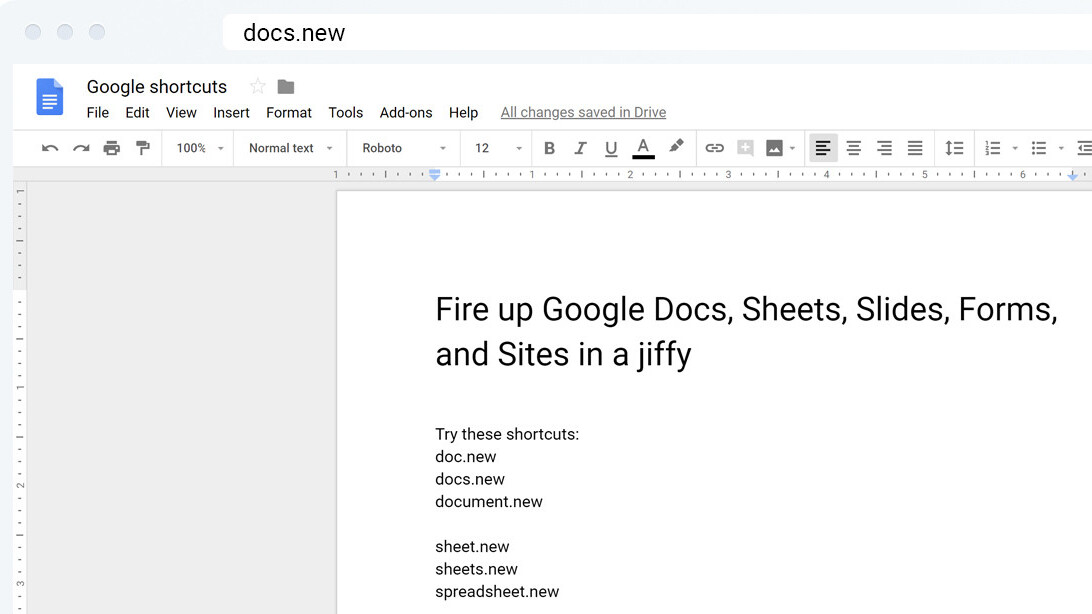Toggle underline formatting
Viewport: 1092px width, 614px height.
pyautogui.click(x=611, y=147)
